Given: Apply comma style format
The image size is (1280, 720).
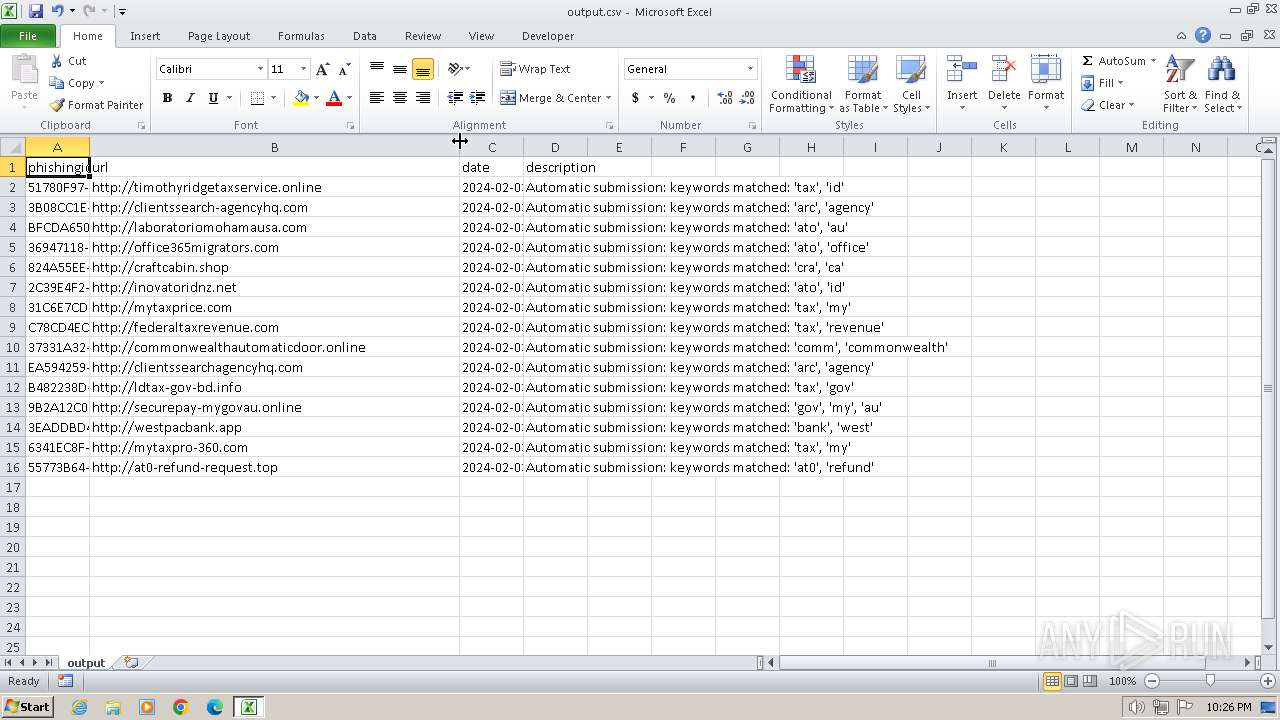Looking at the screenshot, I should [x=692, y=98].
